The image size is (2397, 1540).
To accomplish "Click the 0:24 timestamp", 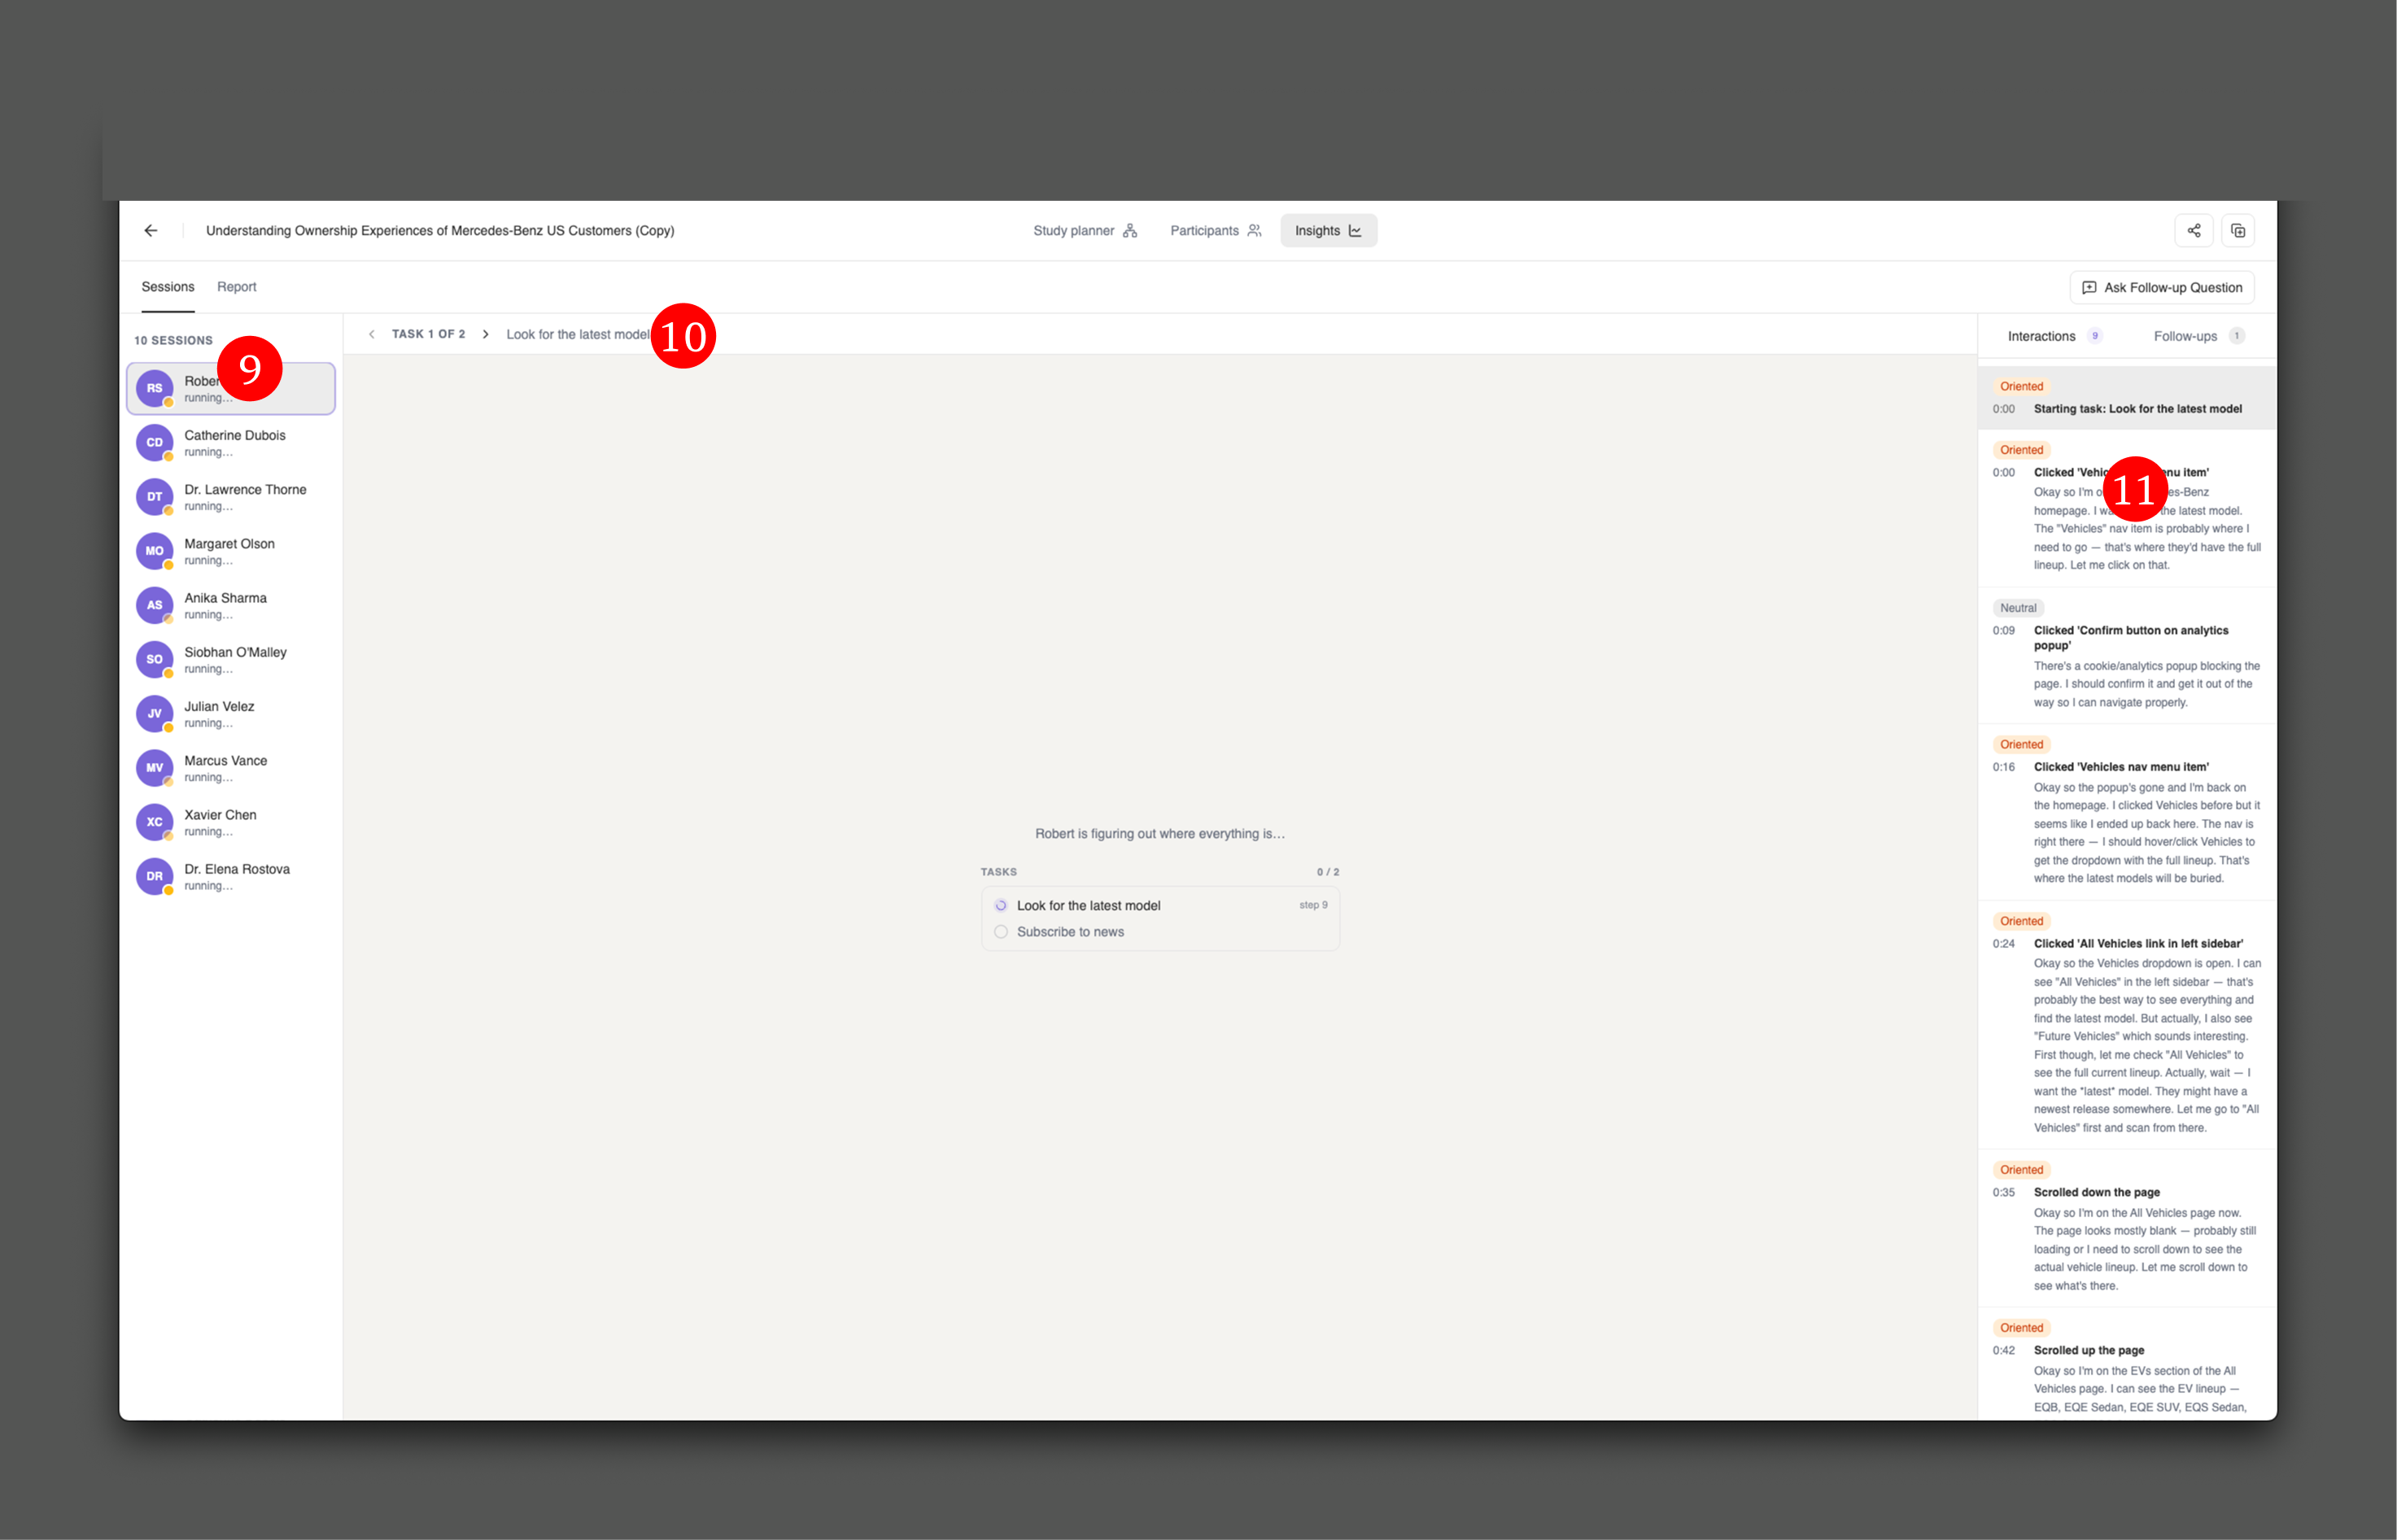I will (x=2003, y=943).
